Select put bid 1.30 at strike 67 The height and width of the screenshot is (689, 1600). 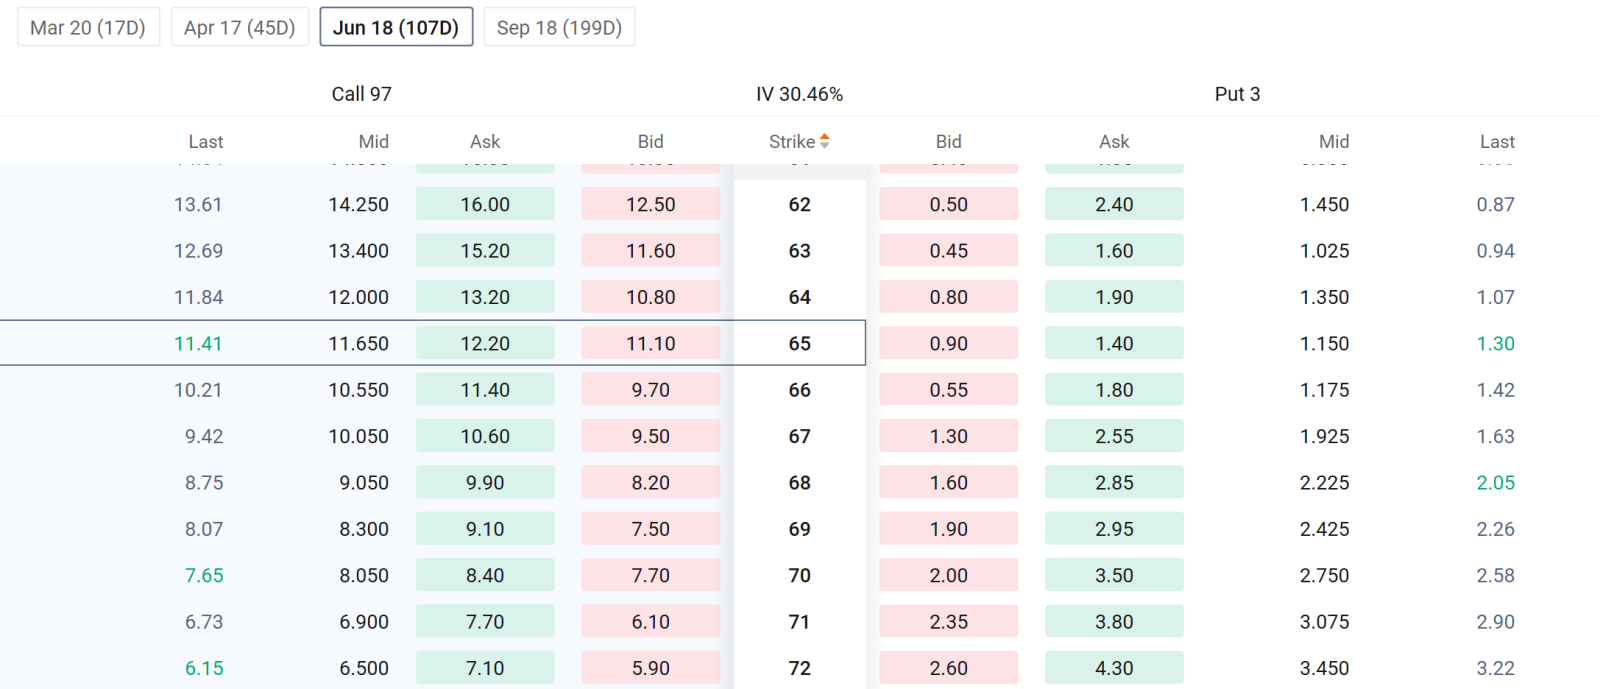point(949,436)
